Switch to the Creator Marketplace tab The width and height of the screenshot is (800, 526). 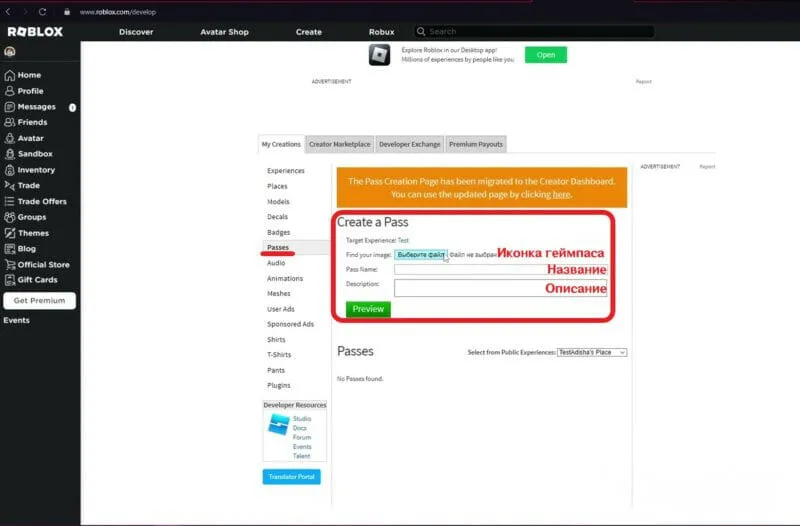point(340,144)
